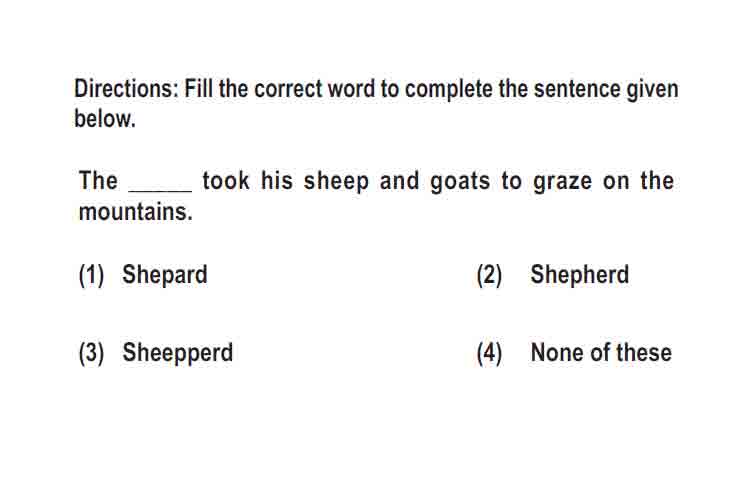Select option (1) number marker
The image size is (750, 500).
pos(91,275)
